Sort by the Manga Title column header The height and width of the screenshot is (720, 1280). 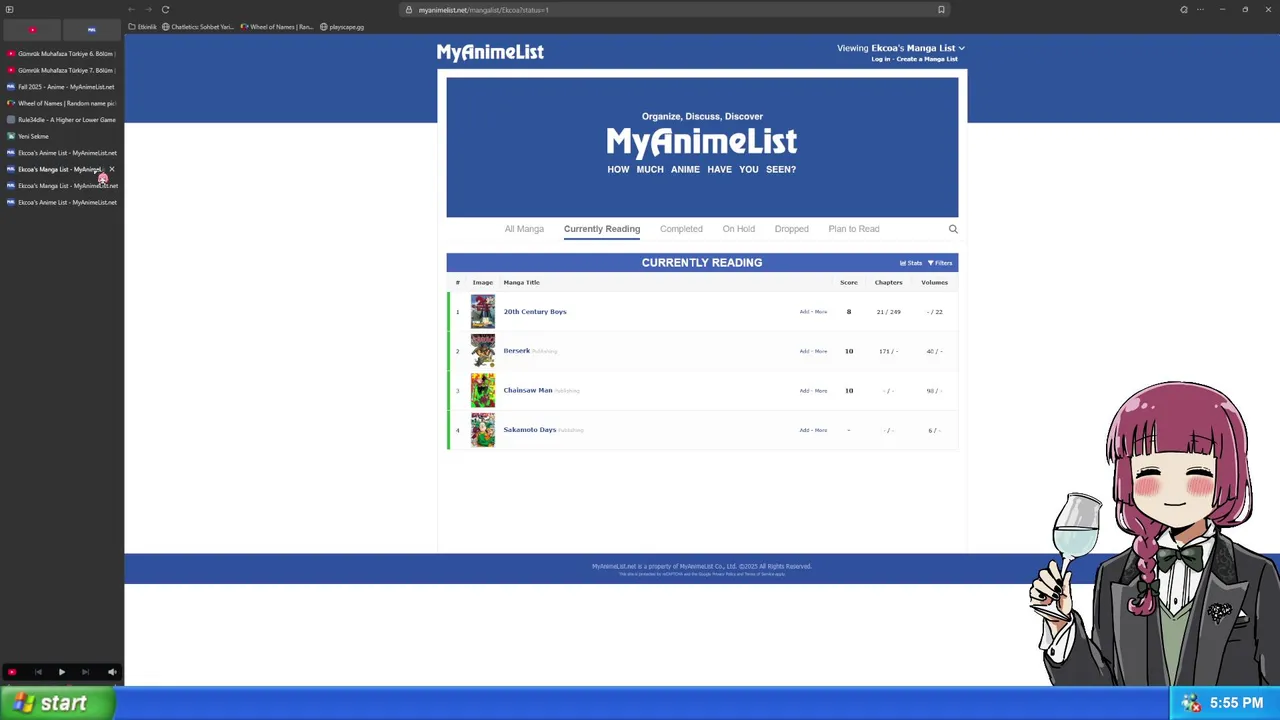tap(521, 282)
